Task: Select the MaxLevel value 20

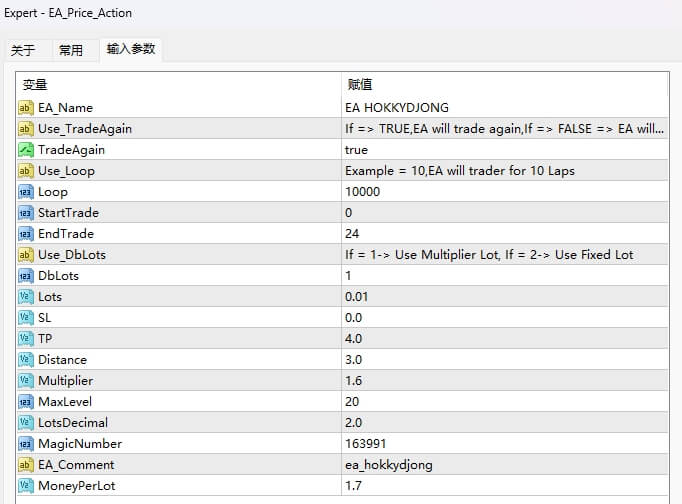Action: [352, 402]
